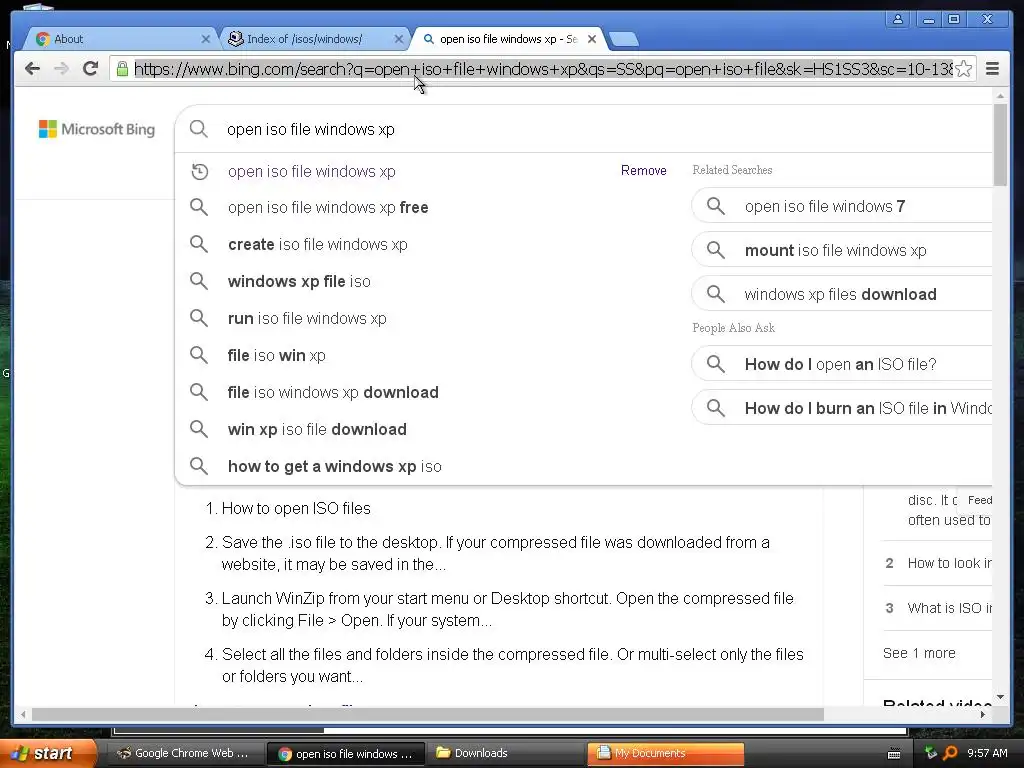Screen dimensions: 1024x768
Task: Click magnifier icon beside 'open iso file windows 7'
Action: point(716,206)
